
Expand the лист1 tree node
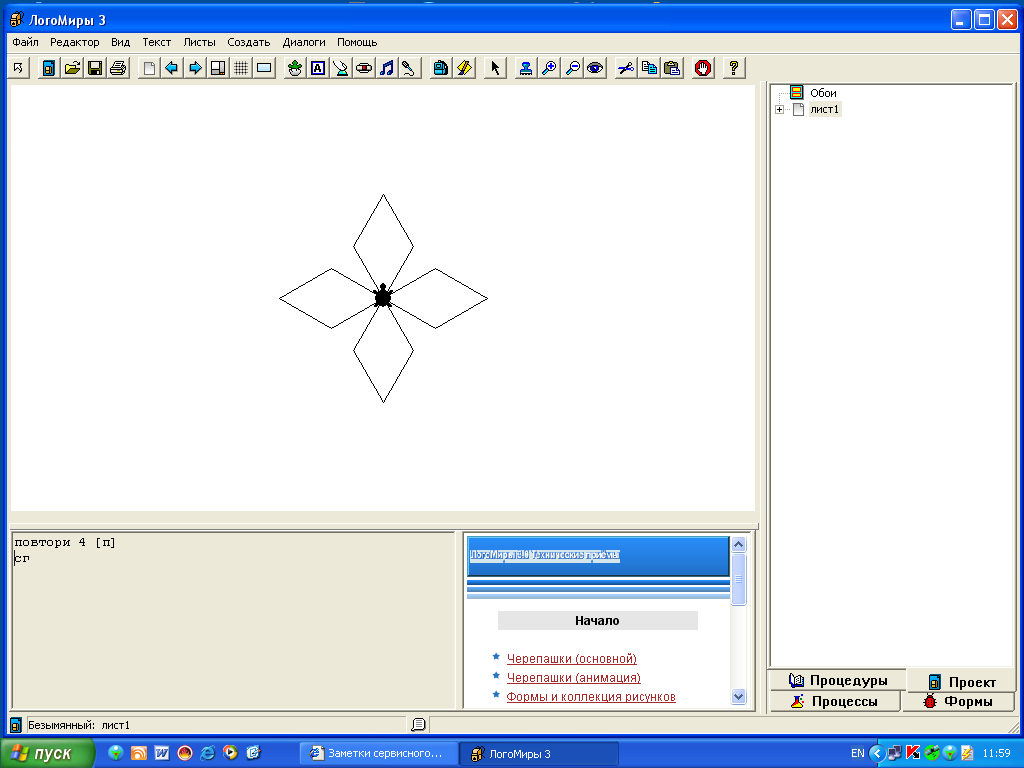pyautogui.click(x=779, y=110)
